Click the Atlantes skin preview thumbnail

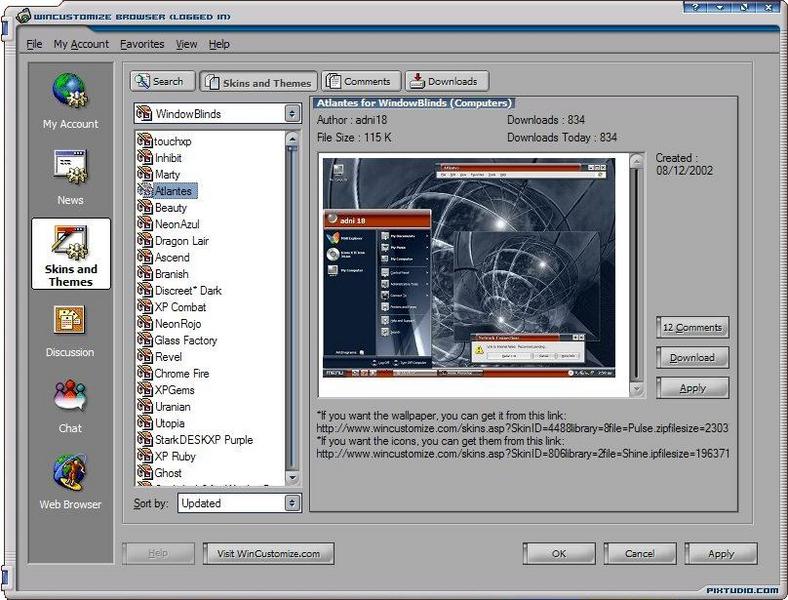pos(468,268)
